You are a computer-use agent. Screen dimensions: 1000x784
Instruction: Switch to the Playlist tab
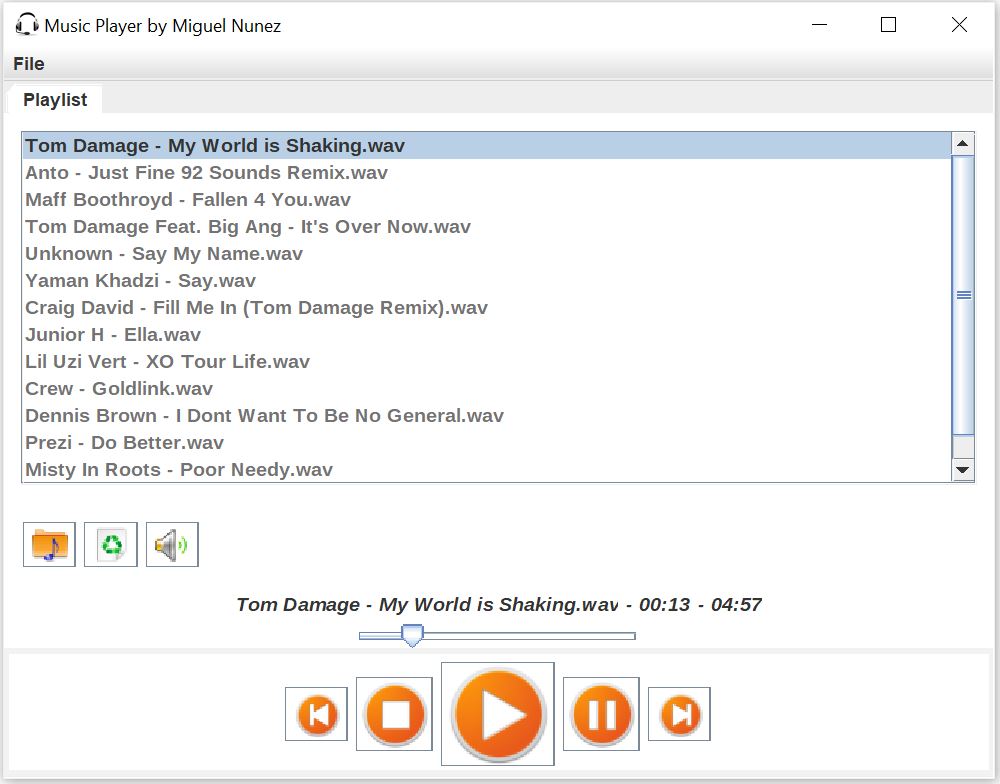pos(55,100)
